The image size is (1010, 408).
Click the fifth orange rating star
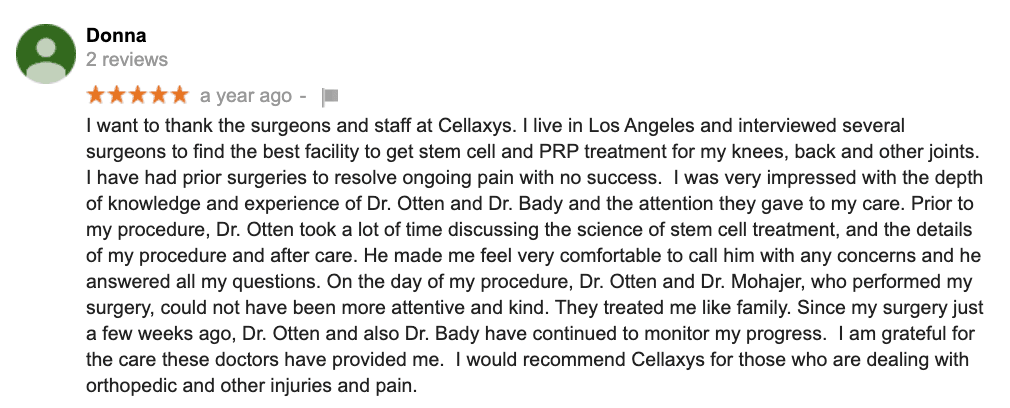coord(179,96)
